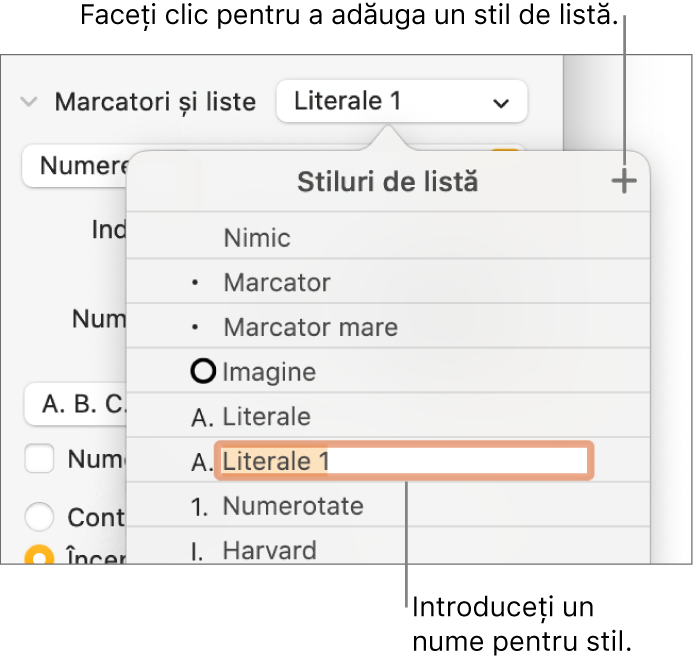Click the Stiluri de listă header
This screenshot has width=694, height=662.
(x=388, y=181)
